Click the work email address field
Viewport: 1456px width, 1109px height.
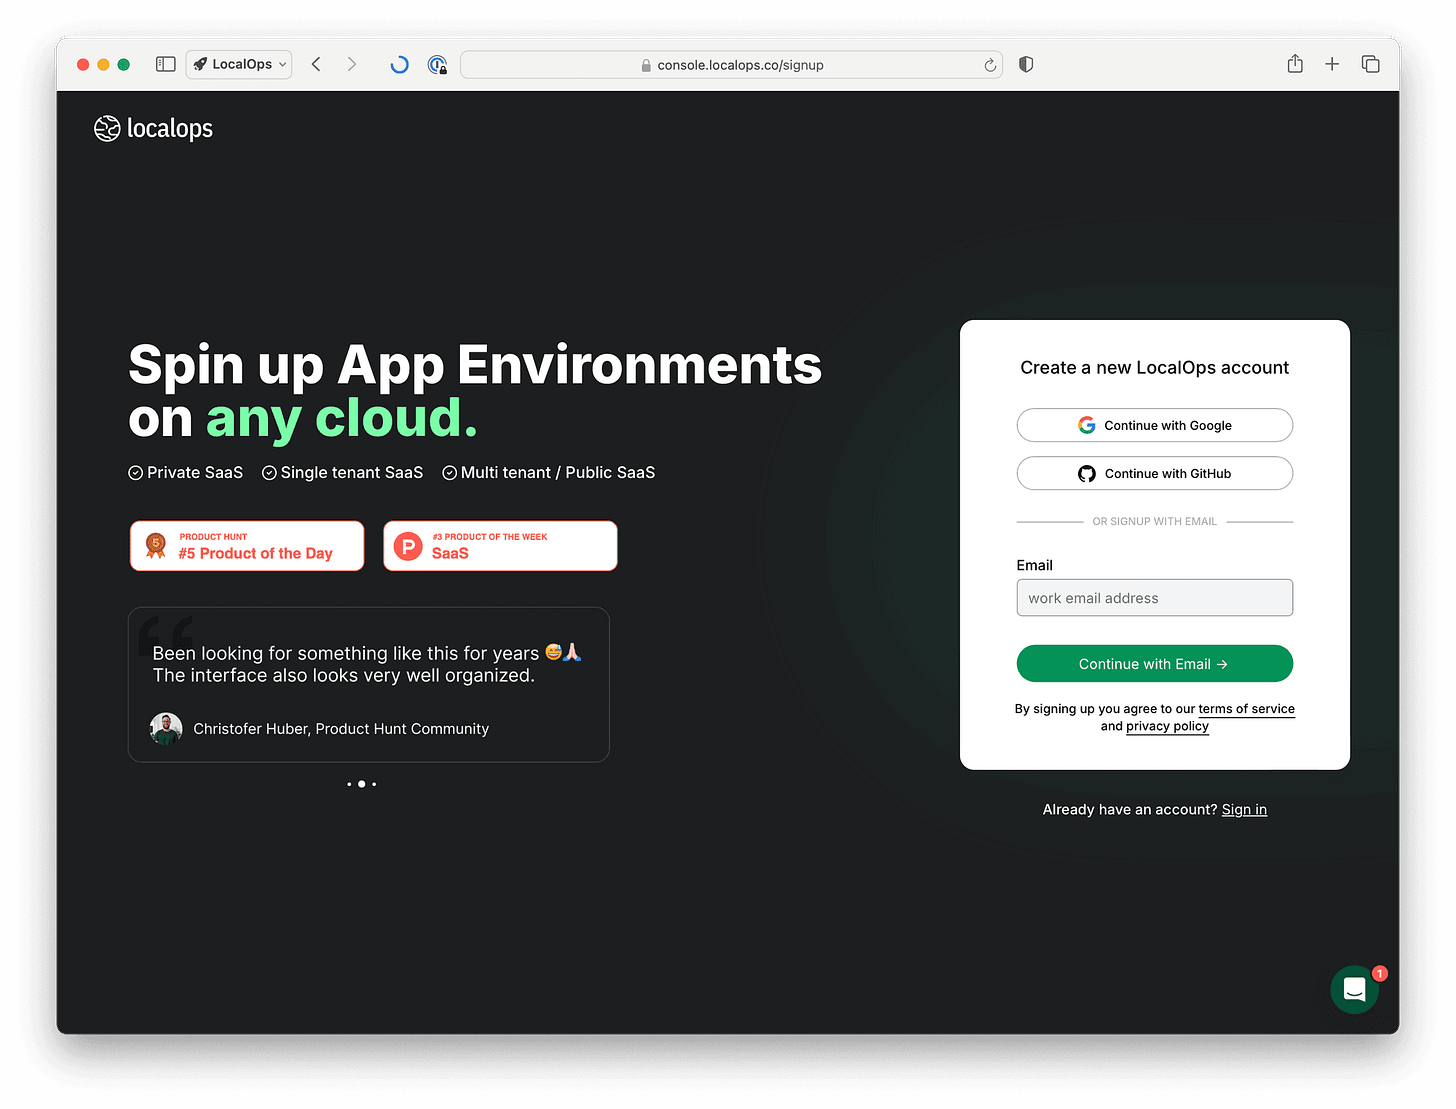click(x=1155, y=598)
